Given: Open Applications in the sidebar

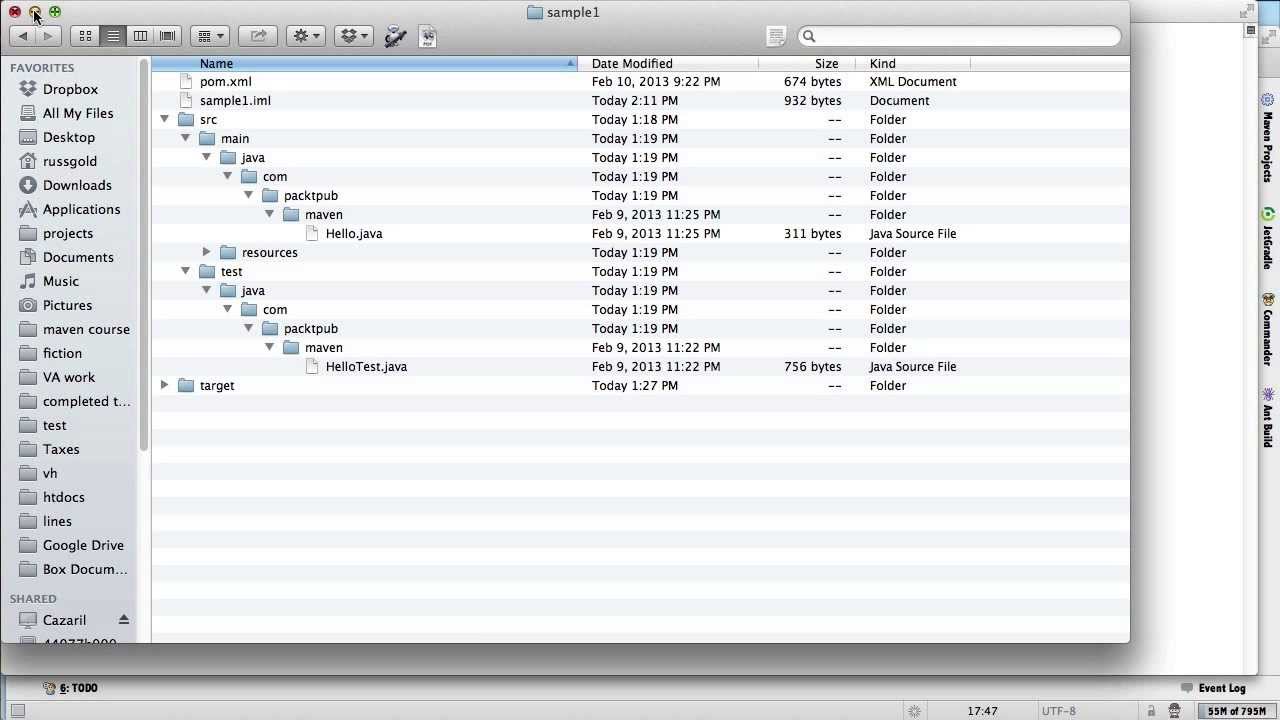Looking at the screenshot, I should pos(81,209).
